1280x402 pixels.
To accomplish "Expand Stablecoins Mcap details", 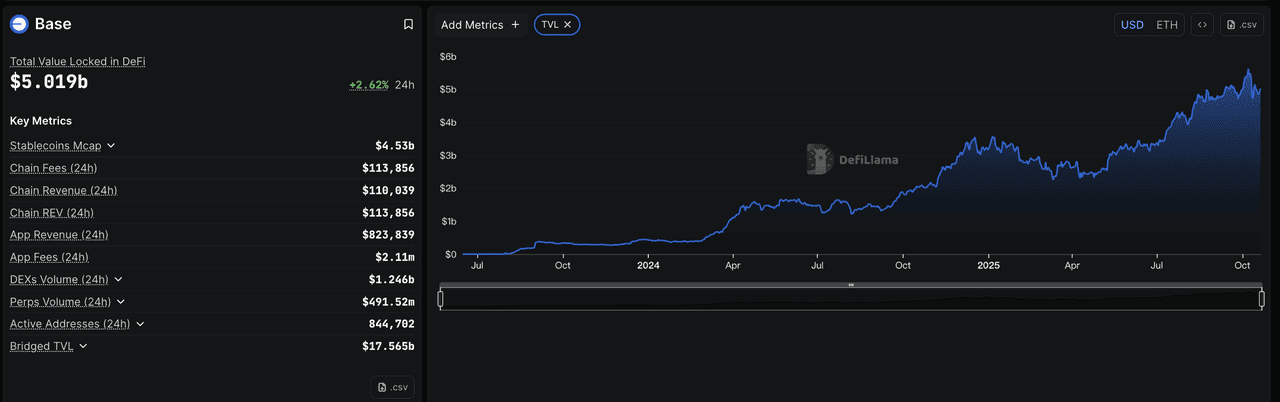I will click(111, 146).
